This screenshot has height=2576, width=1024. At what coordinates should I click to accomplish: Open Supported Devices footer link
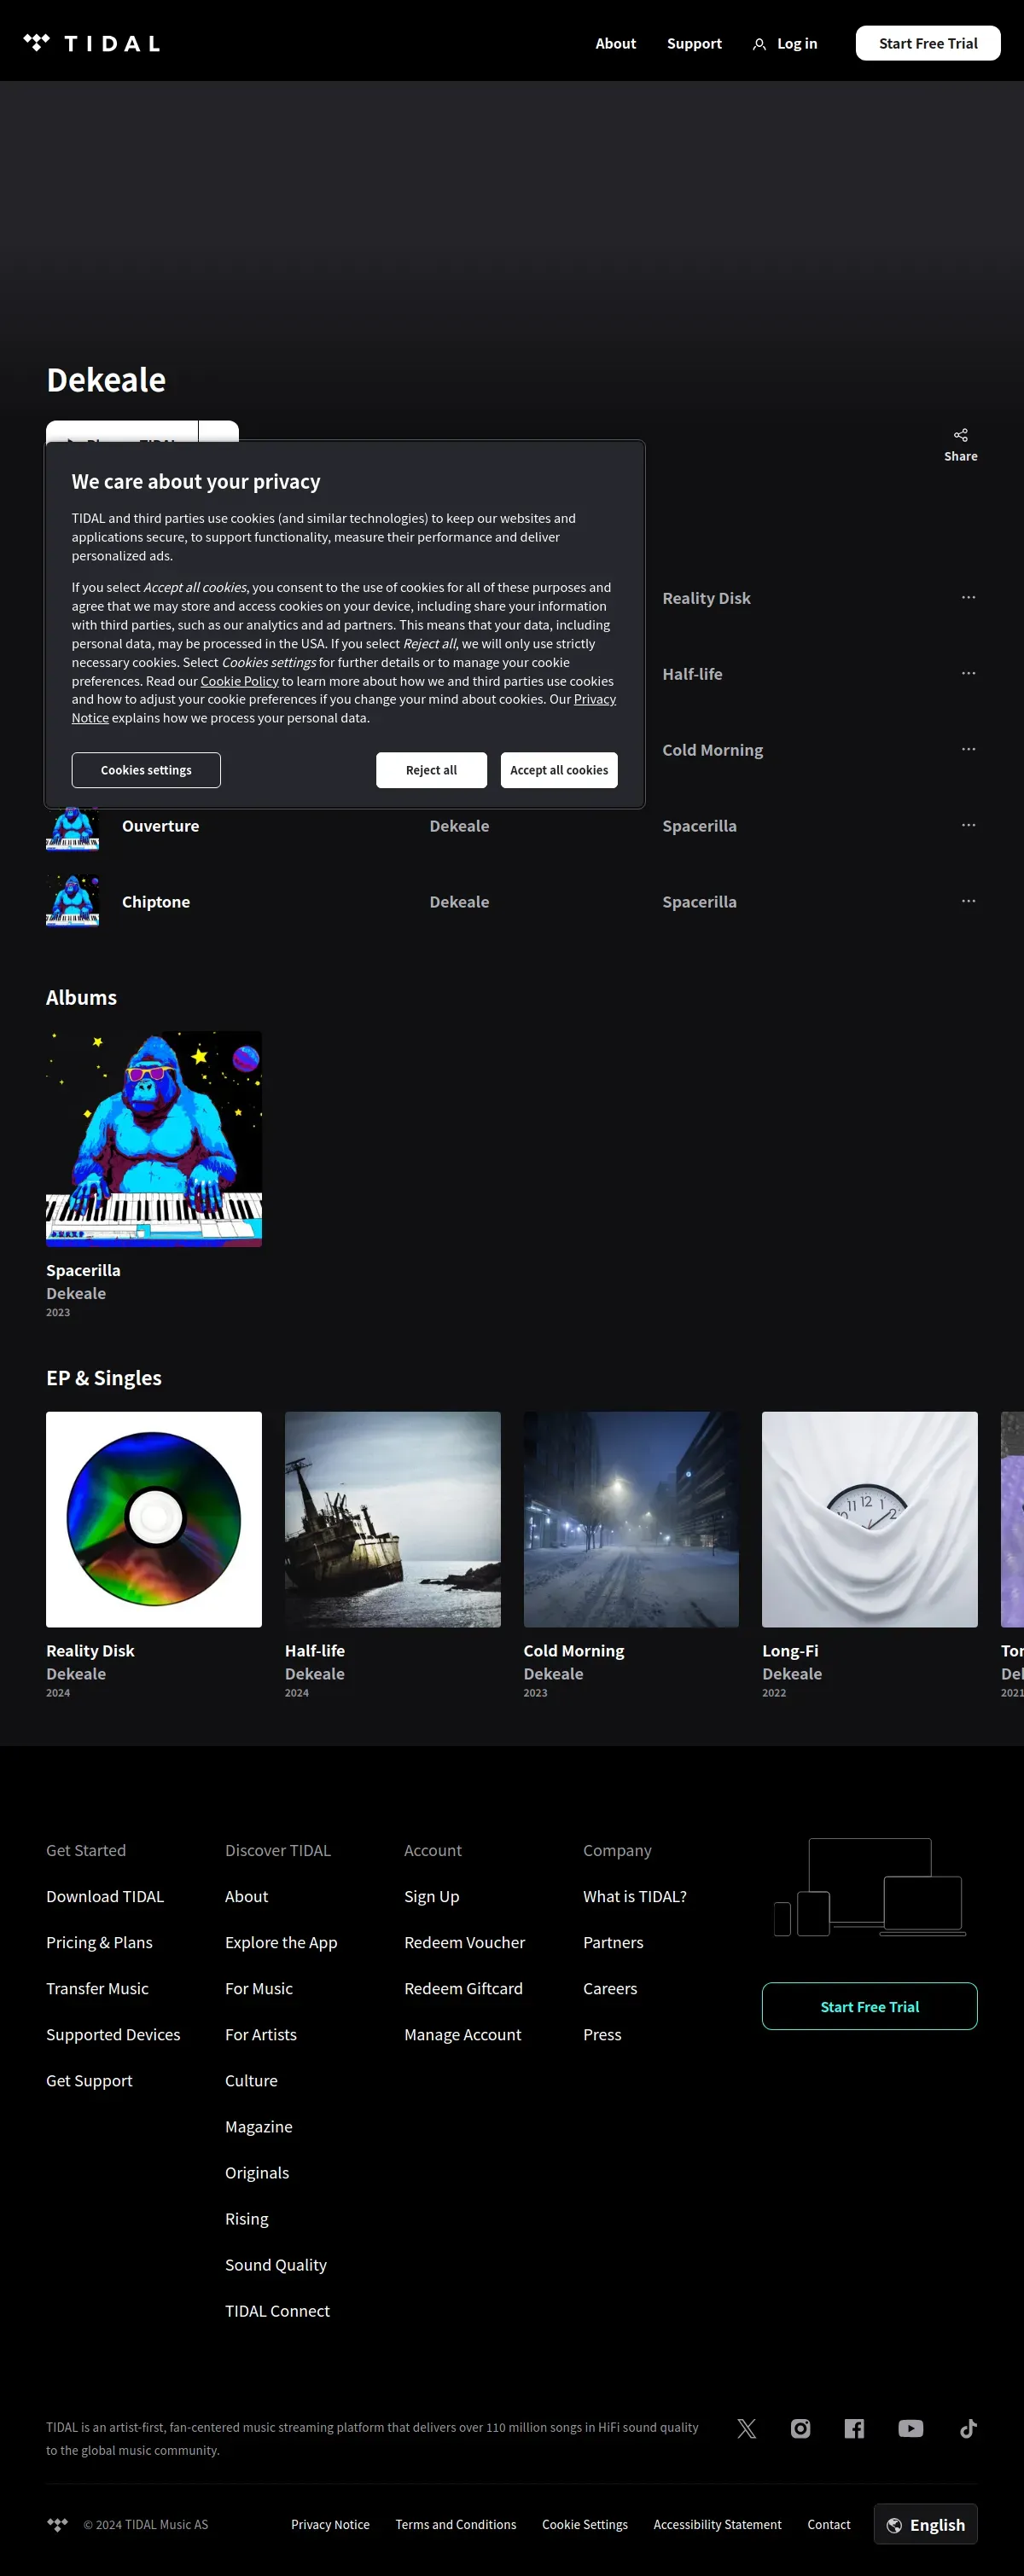click(113, 2034)
